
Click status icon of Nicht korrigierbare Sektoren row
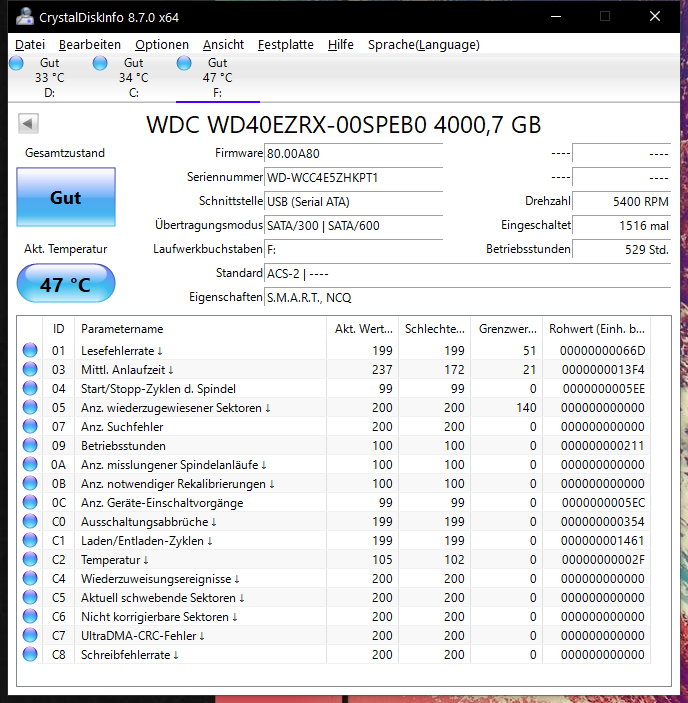pyautogui.click(x=30, y=616)
